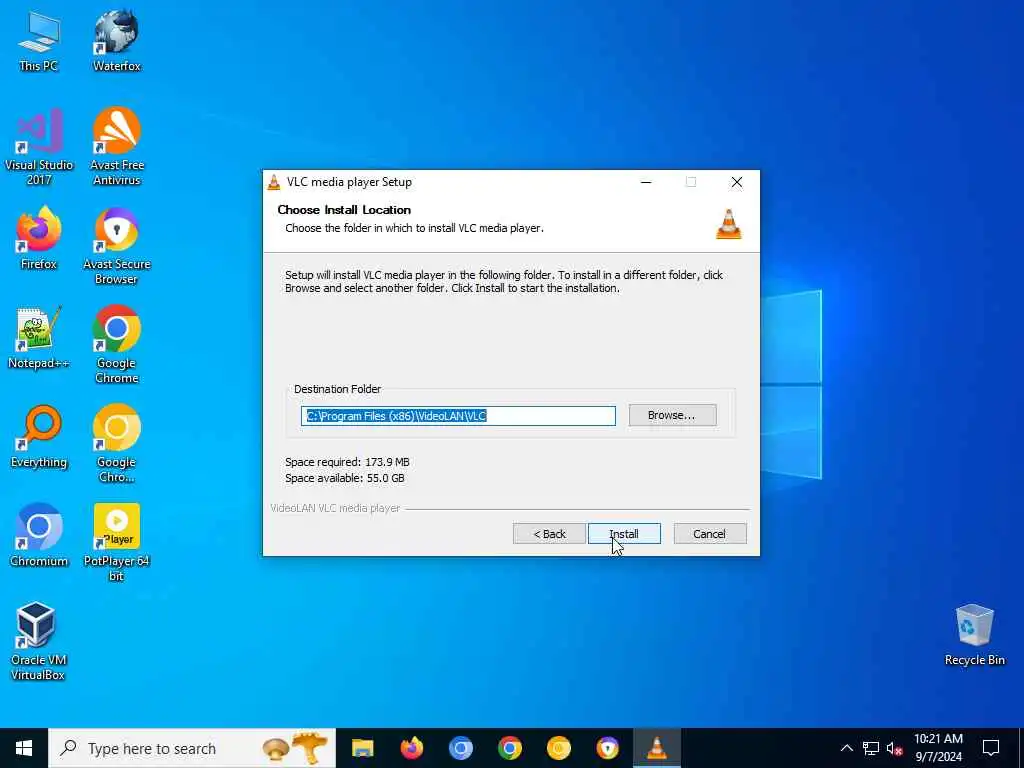1024x768 pixels.
Task: Open Google Chrome from the taskbar
Action: [509, 748]
